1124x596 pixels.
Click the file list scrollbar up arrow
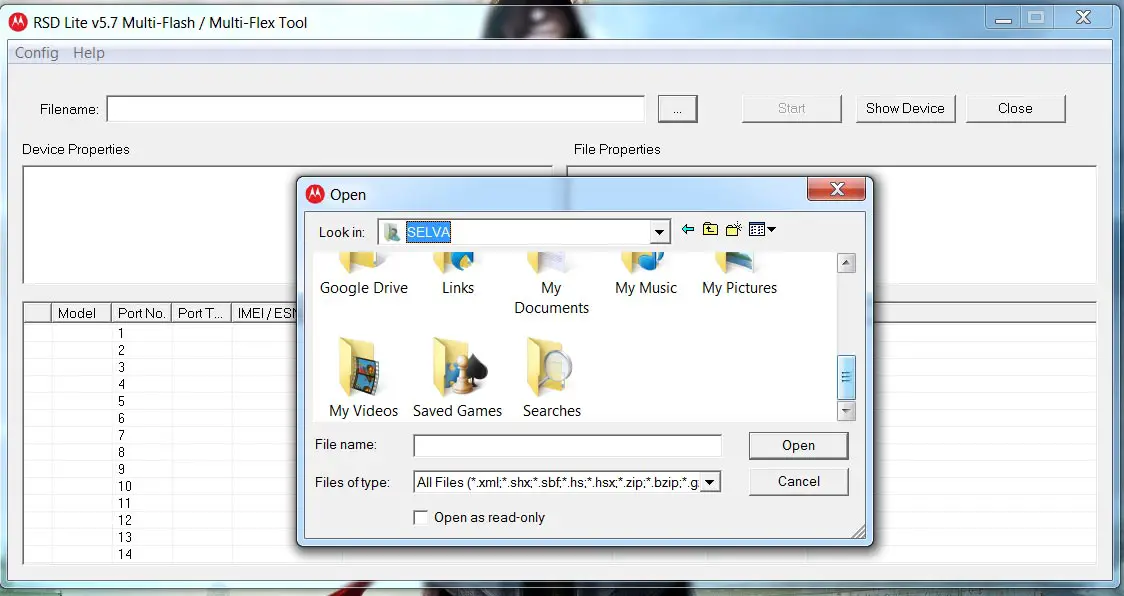point(846,263)
